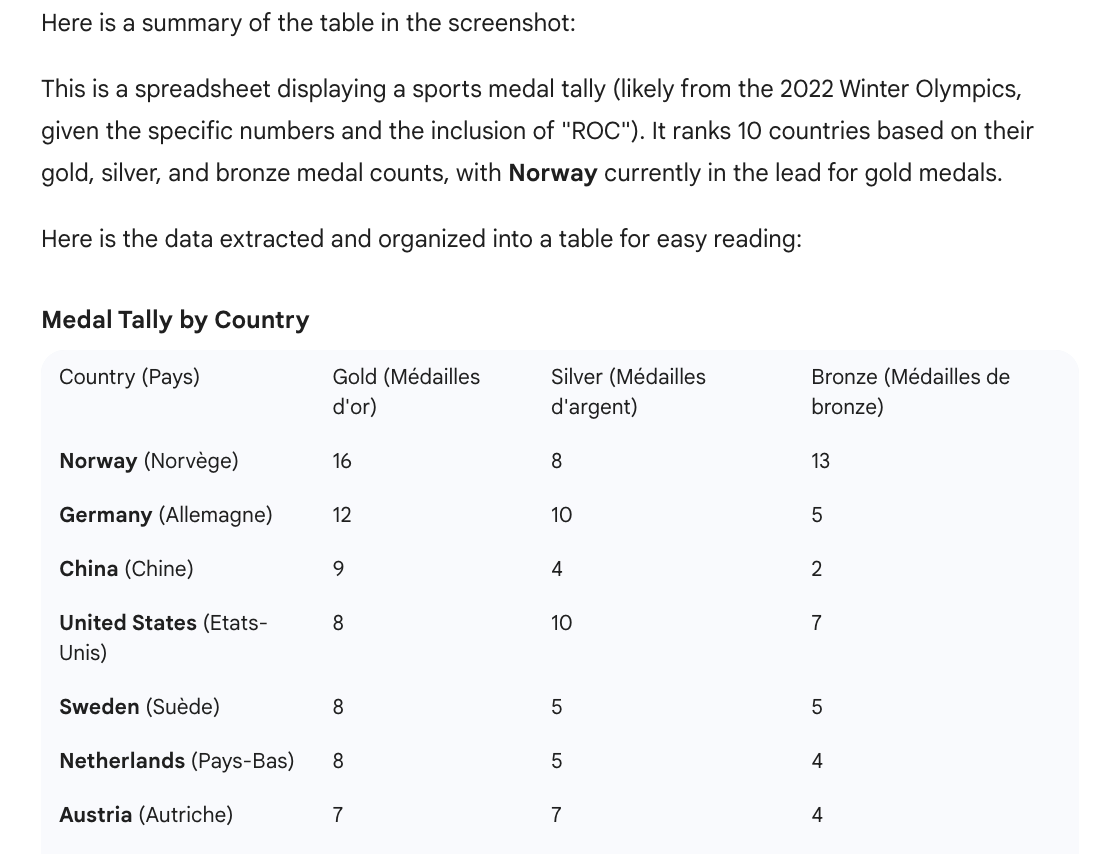Click the Bronze (Médailles de bronze) column header
Screen dimensions: 1108x854
[x=910, y=391]
